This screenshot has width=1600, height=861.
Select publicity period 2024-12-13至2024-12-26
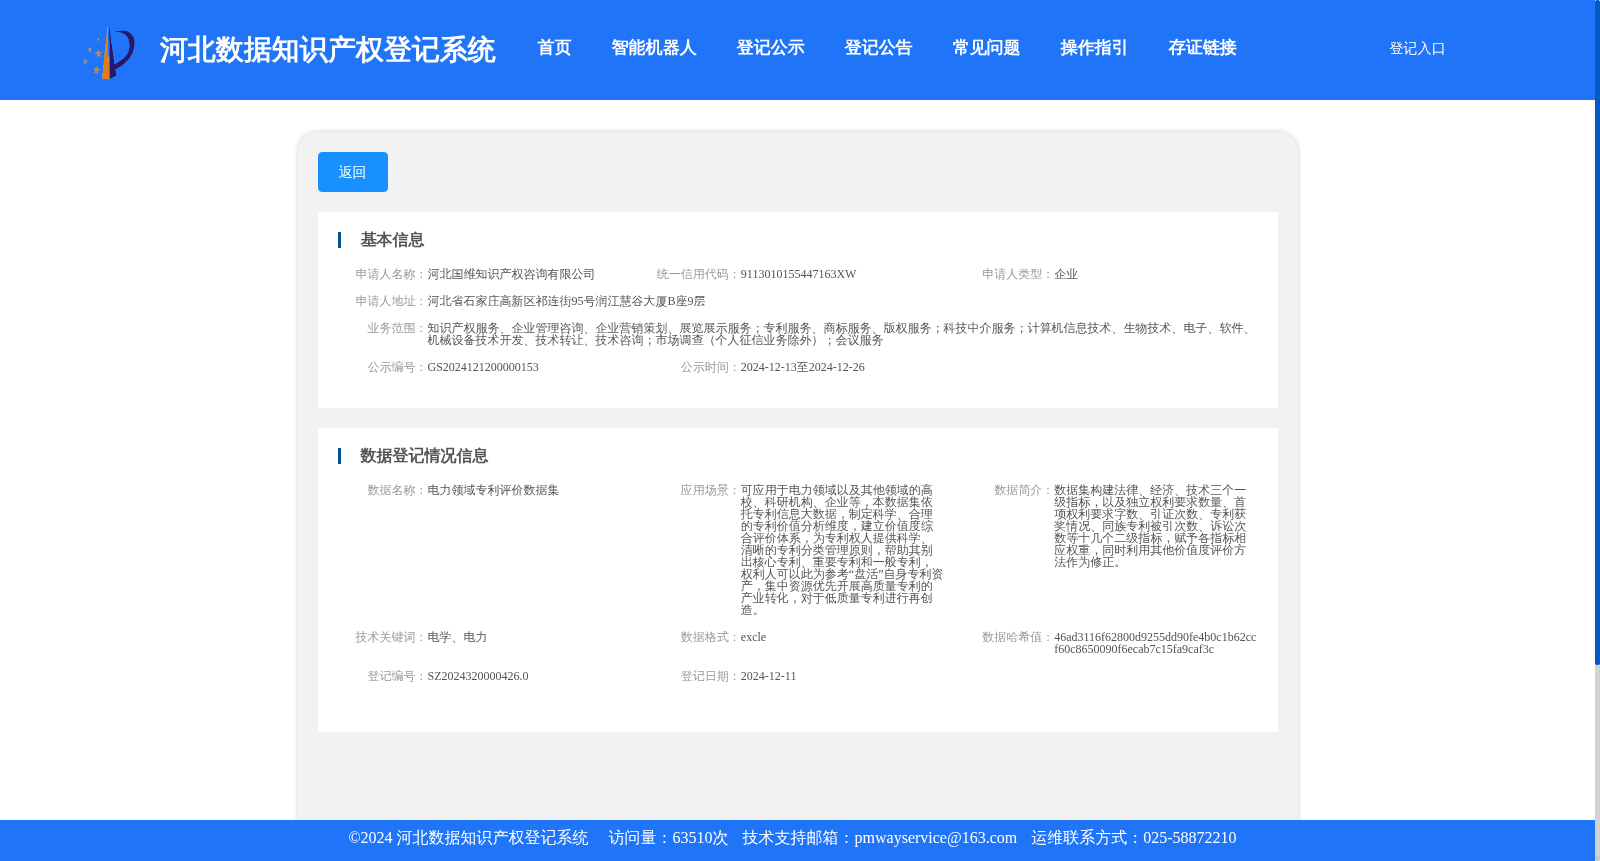(802, 367)
